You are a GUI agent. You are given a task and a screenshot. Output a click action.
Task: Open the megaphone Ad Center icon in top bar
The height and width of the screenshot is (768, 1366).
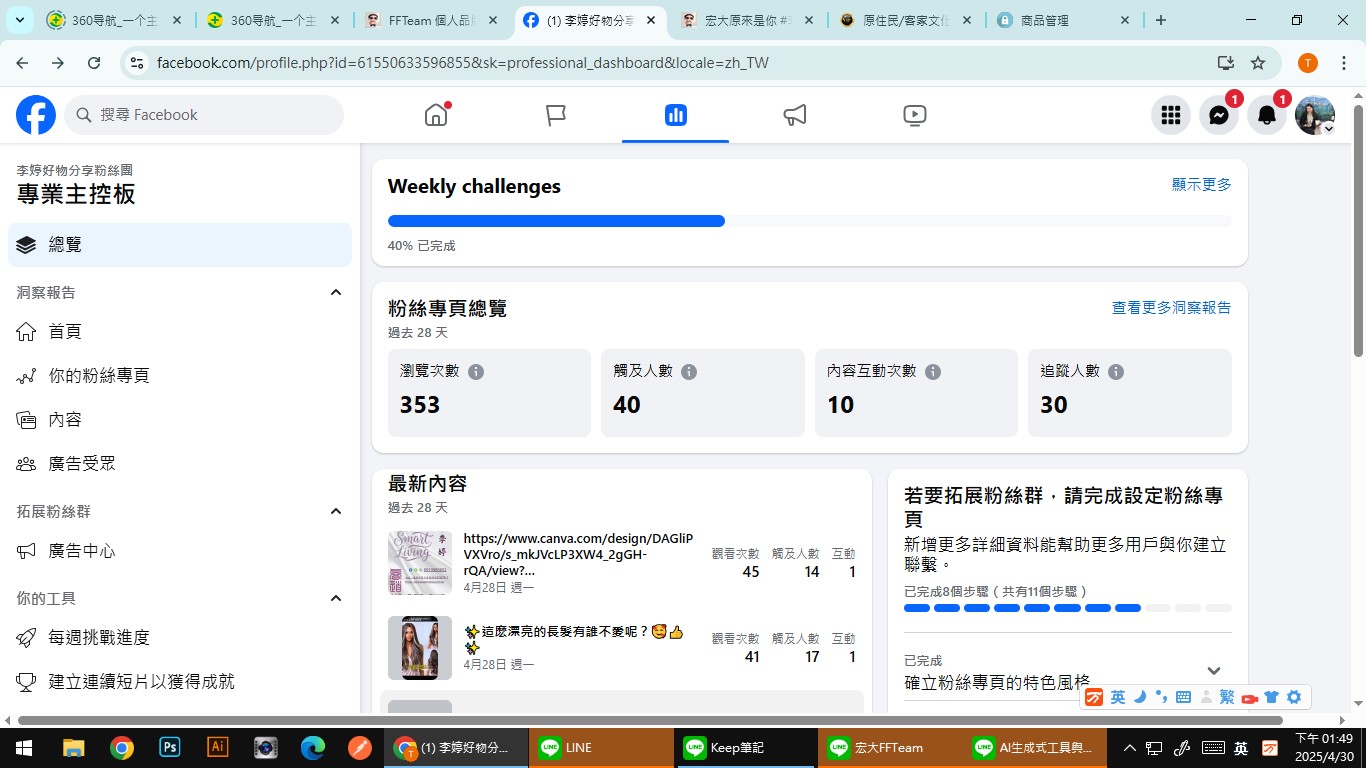click(x=795, y=115)
